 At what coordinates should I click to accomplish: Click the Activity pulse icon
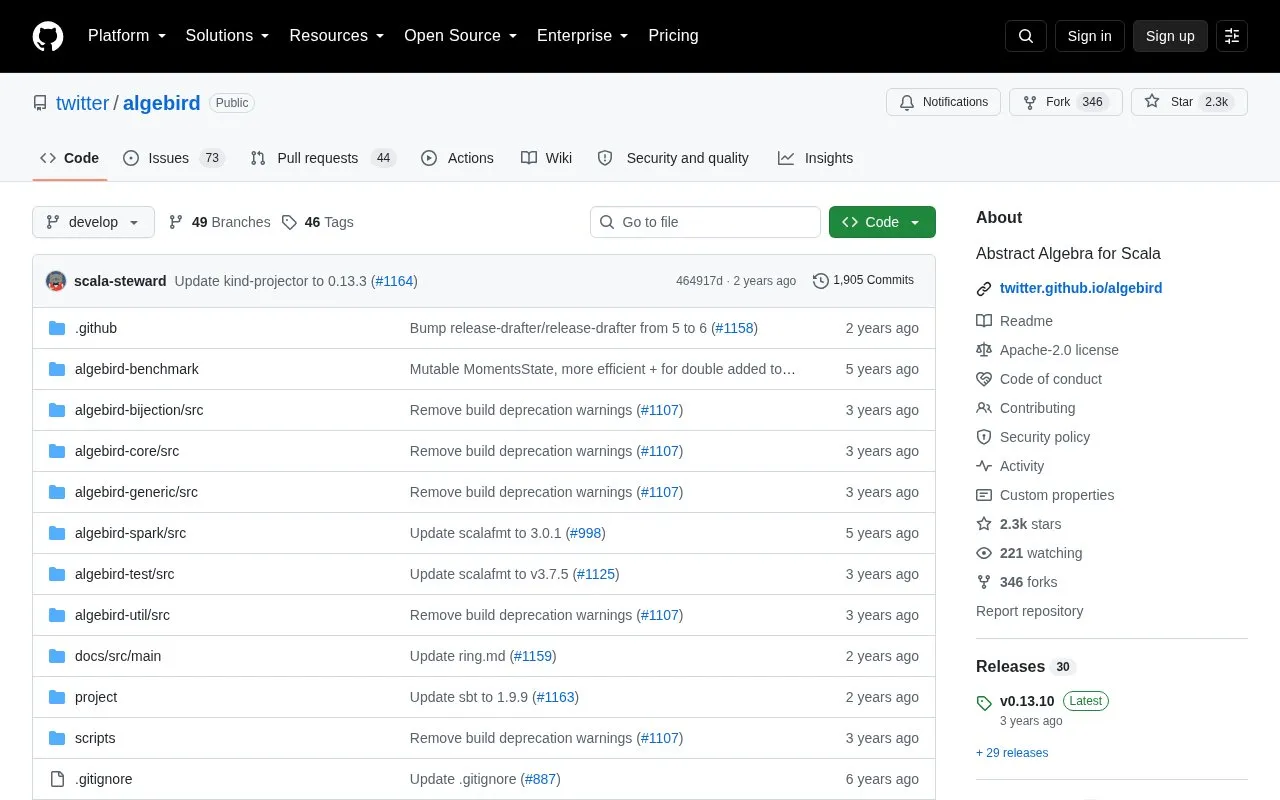984,466
